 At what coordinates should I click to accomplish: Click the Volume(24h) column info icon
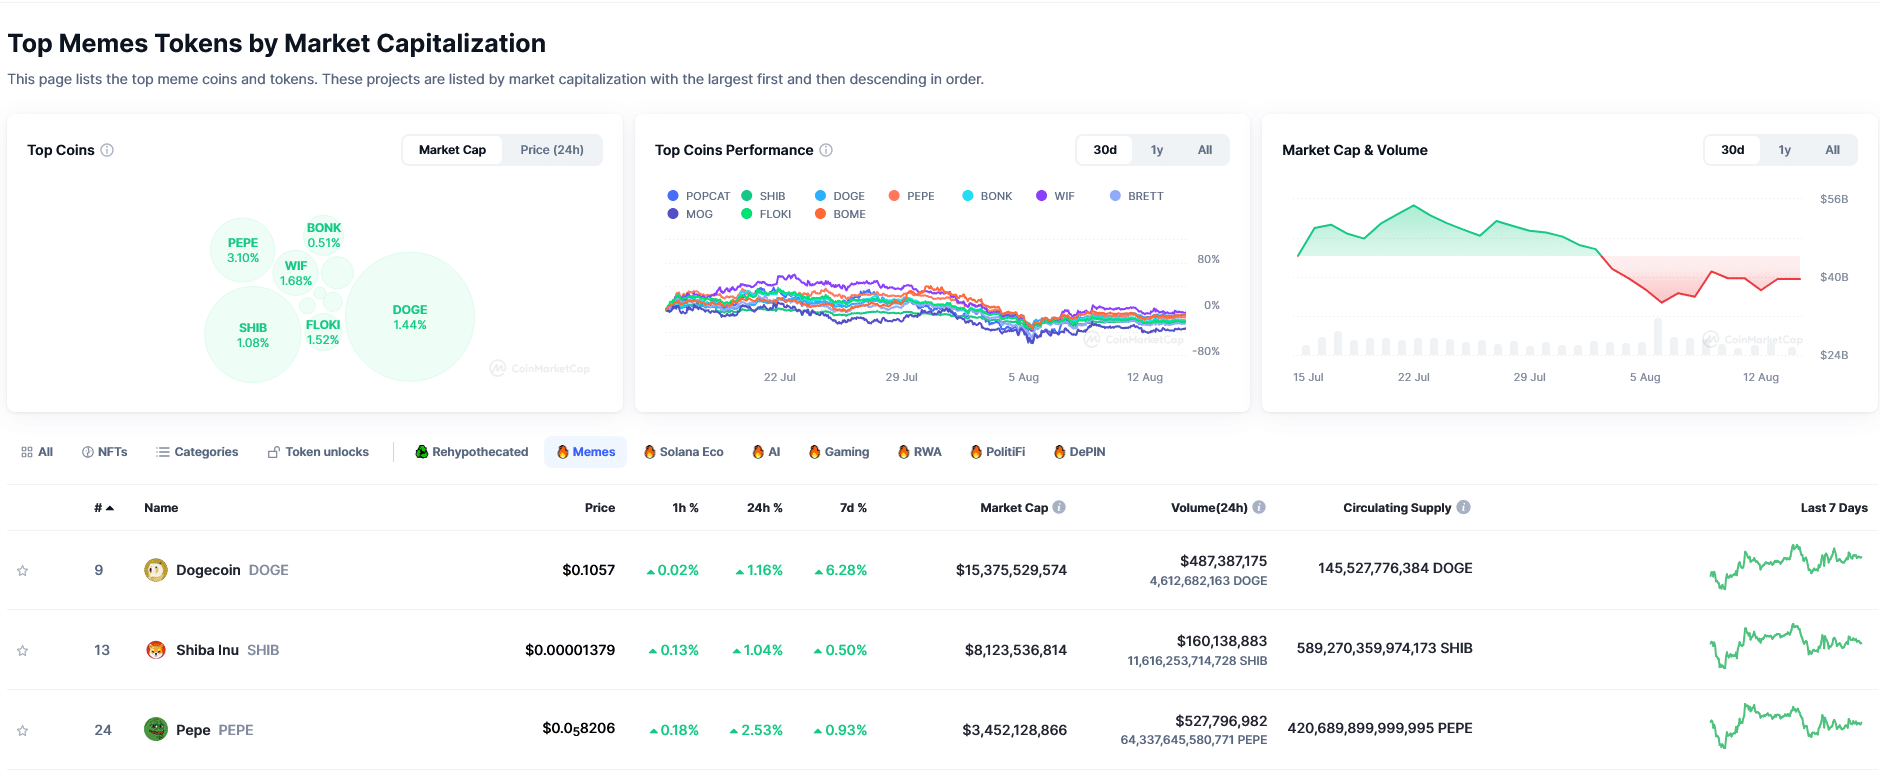pyautogui.click(x=1259, y=507)
